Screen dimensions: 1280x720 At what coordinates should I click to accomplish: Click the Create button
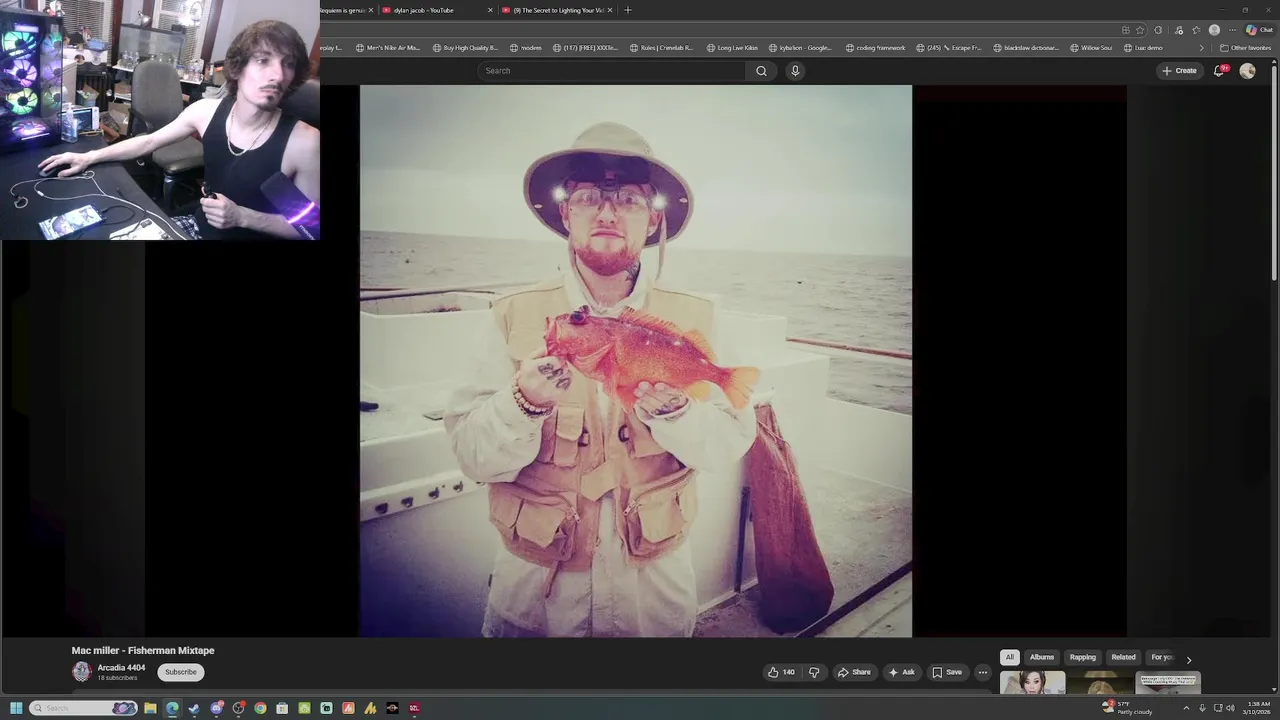(1179, 71)
